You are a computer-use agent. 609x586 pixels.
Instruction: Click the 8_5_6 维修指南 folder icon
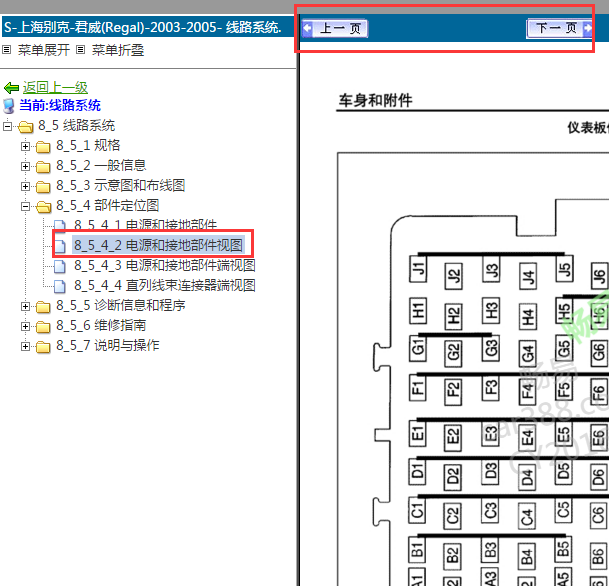[43, 327]
